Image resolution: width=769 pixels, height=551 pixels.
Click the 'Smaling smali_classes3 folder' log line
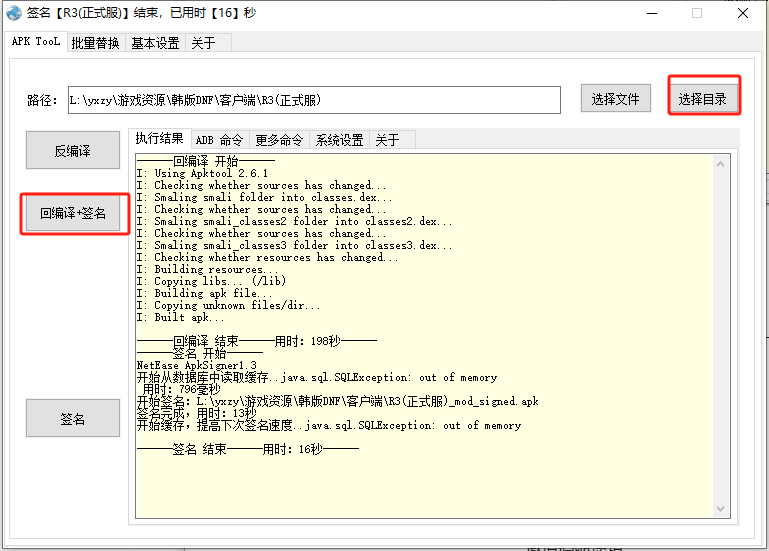point(294,245)
